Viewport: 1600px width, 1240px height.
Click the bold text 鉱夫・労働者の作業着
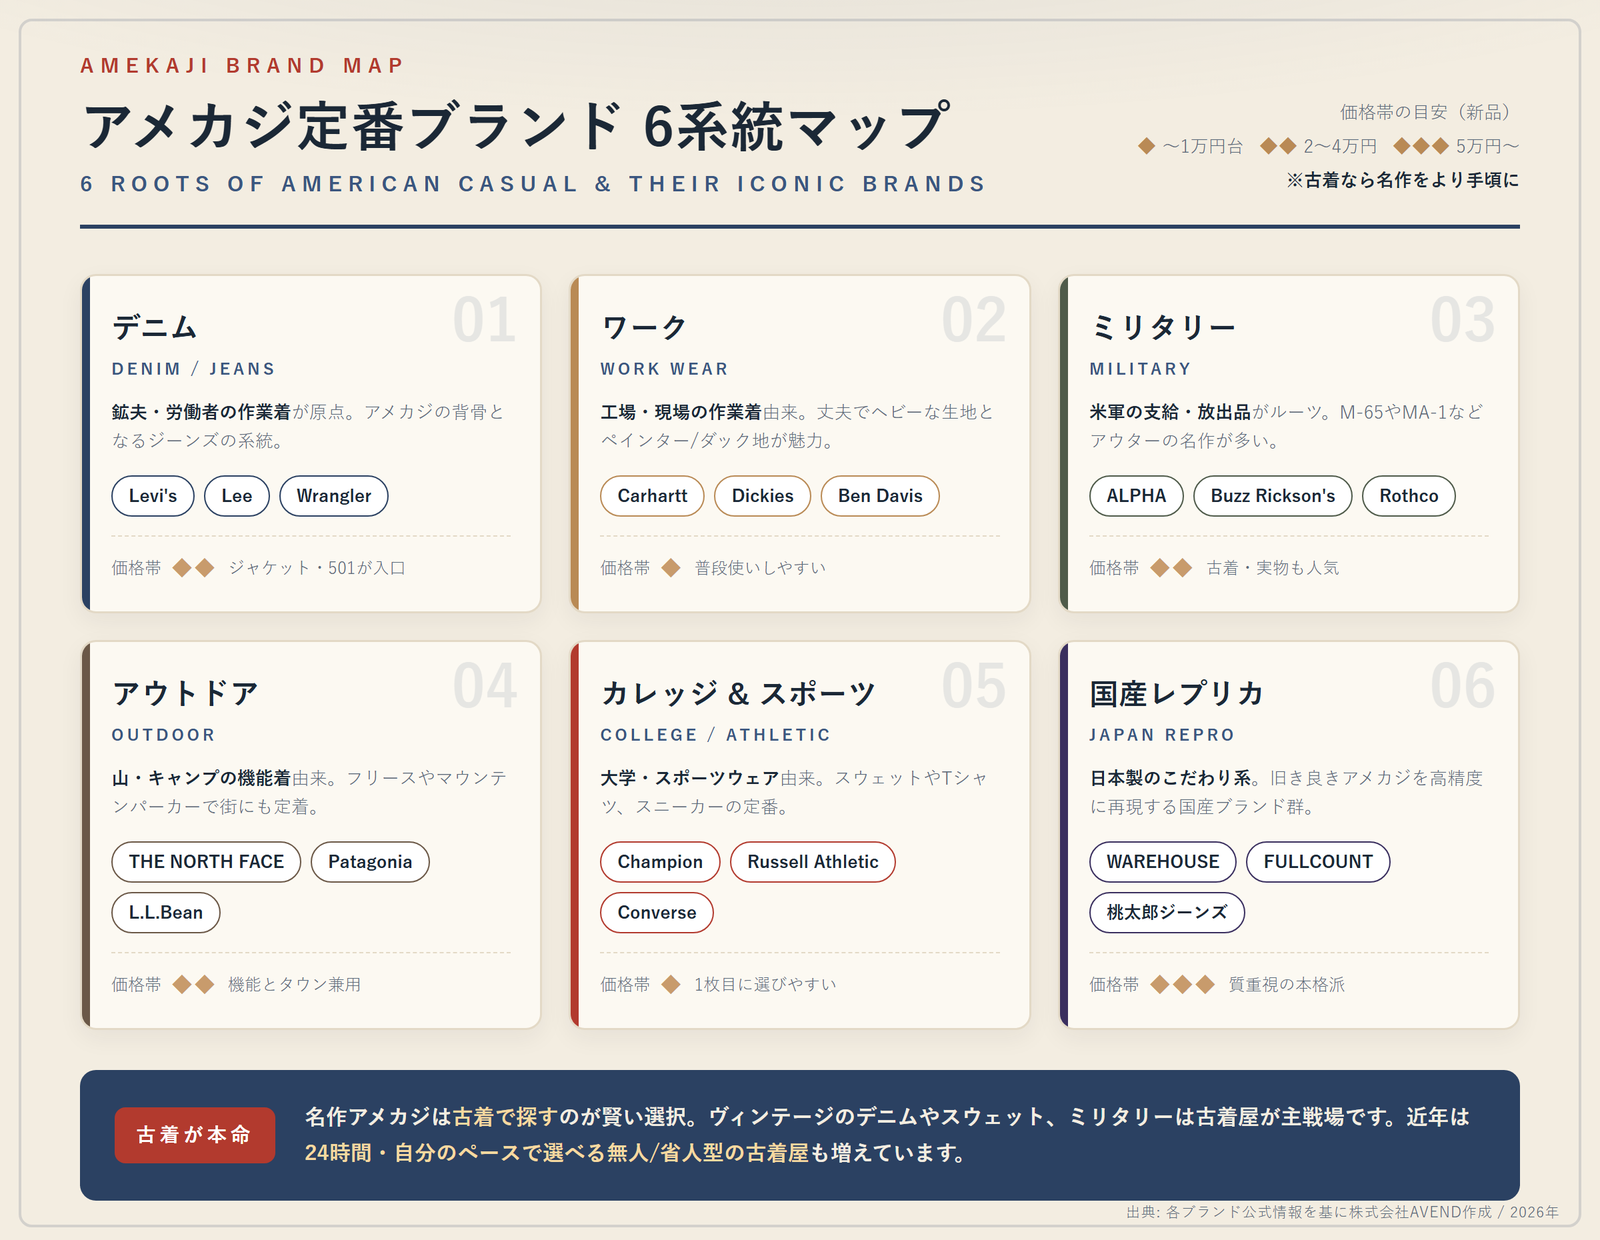[201, 412]
